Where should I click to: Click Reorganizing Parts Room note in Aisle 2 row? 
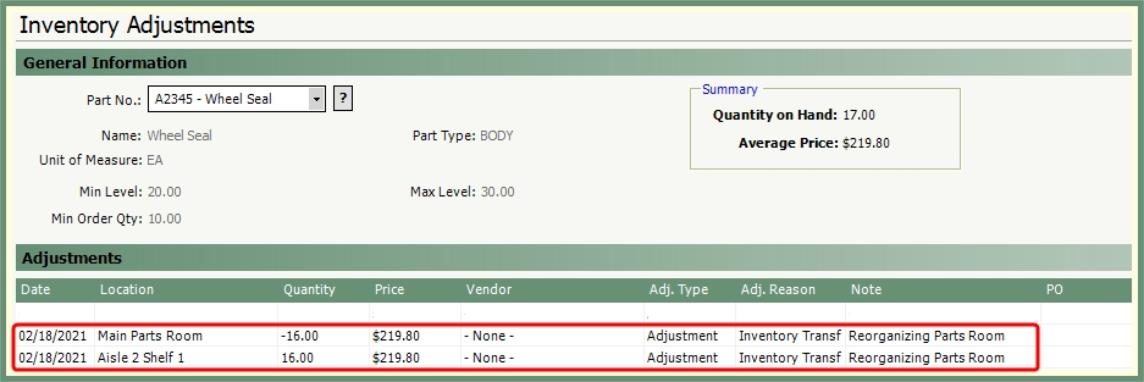click(x=927, y=358)
